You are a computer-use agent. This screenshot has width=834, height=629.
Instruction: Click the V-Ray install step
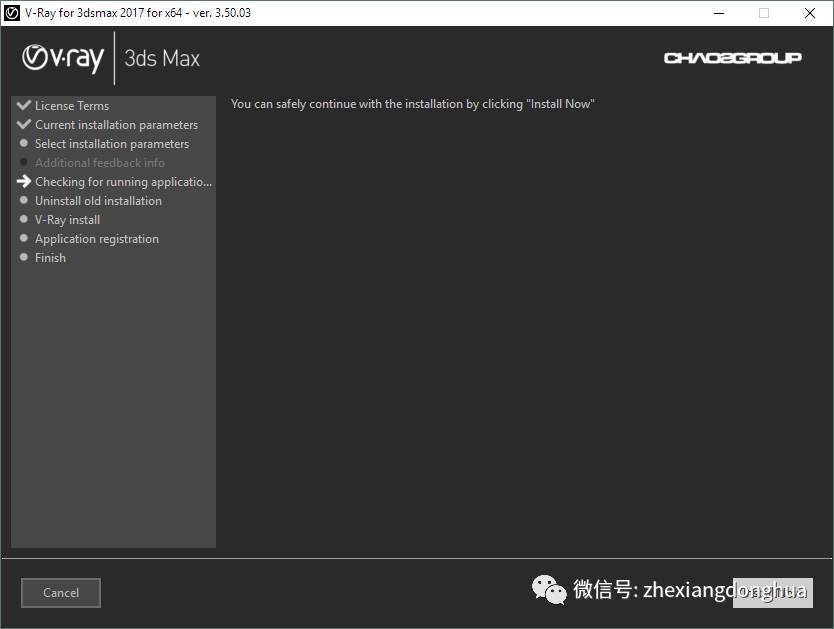(x=68, y=220)
